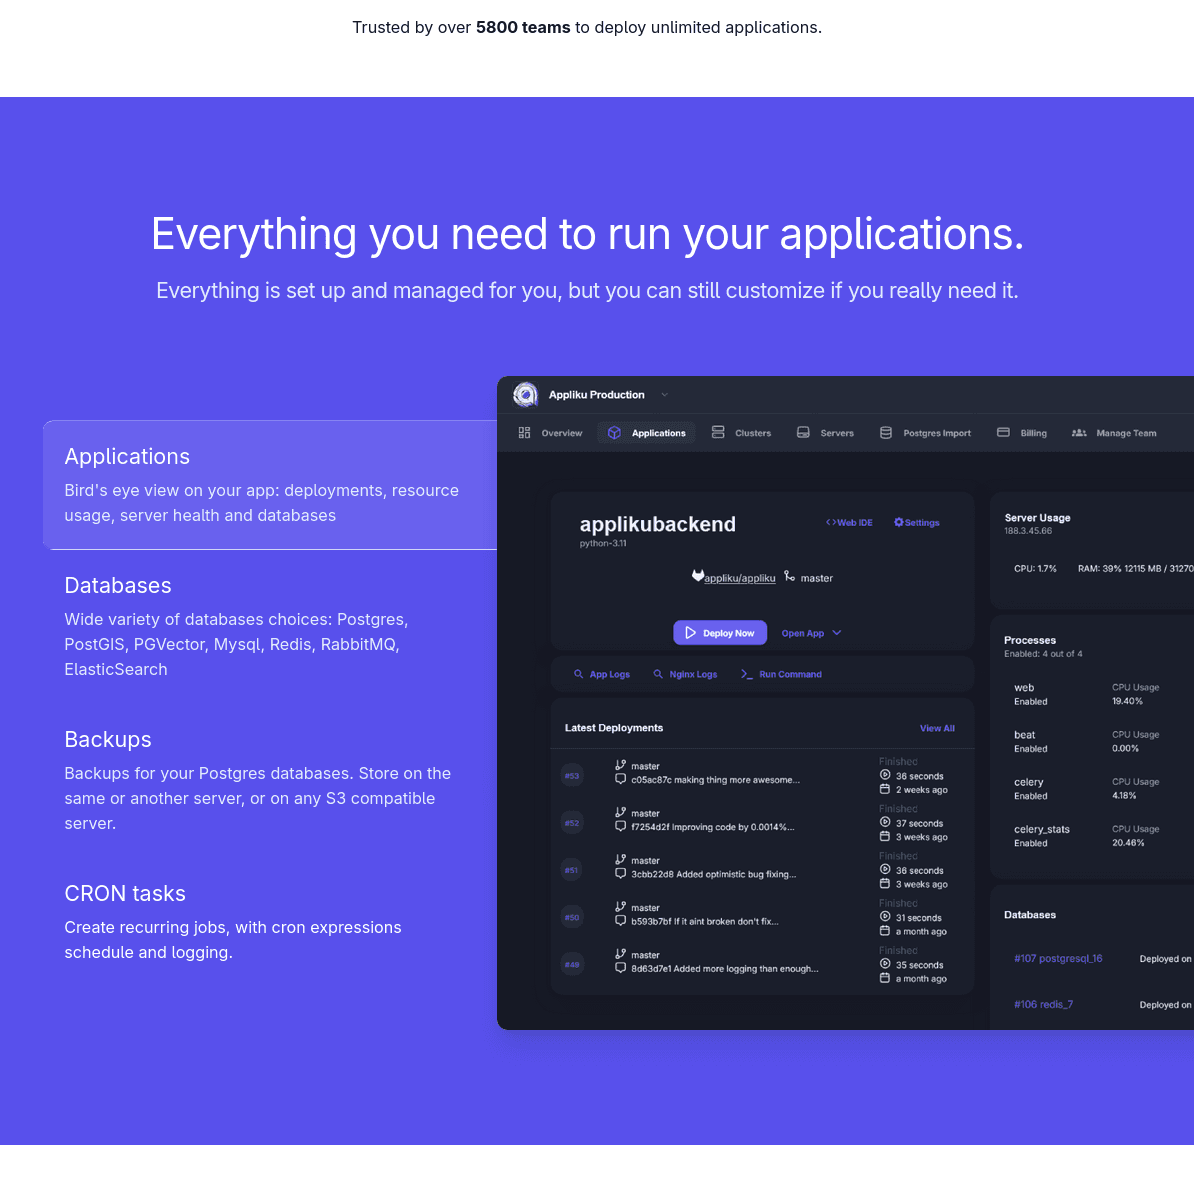This screenshot has width=1194, height=1194.
Task: Click the web process name
Action: click(x=1023, y=688)
